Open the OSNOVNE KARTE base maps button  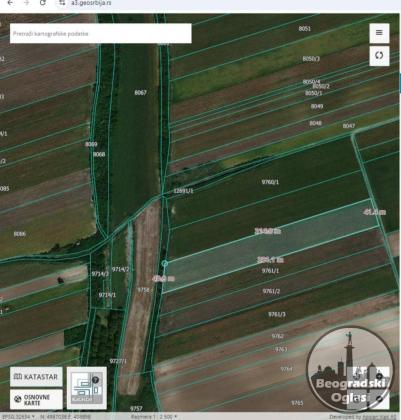tap(36, 399)
